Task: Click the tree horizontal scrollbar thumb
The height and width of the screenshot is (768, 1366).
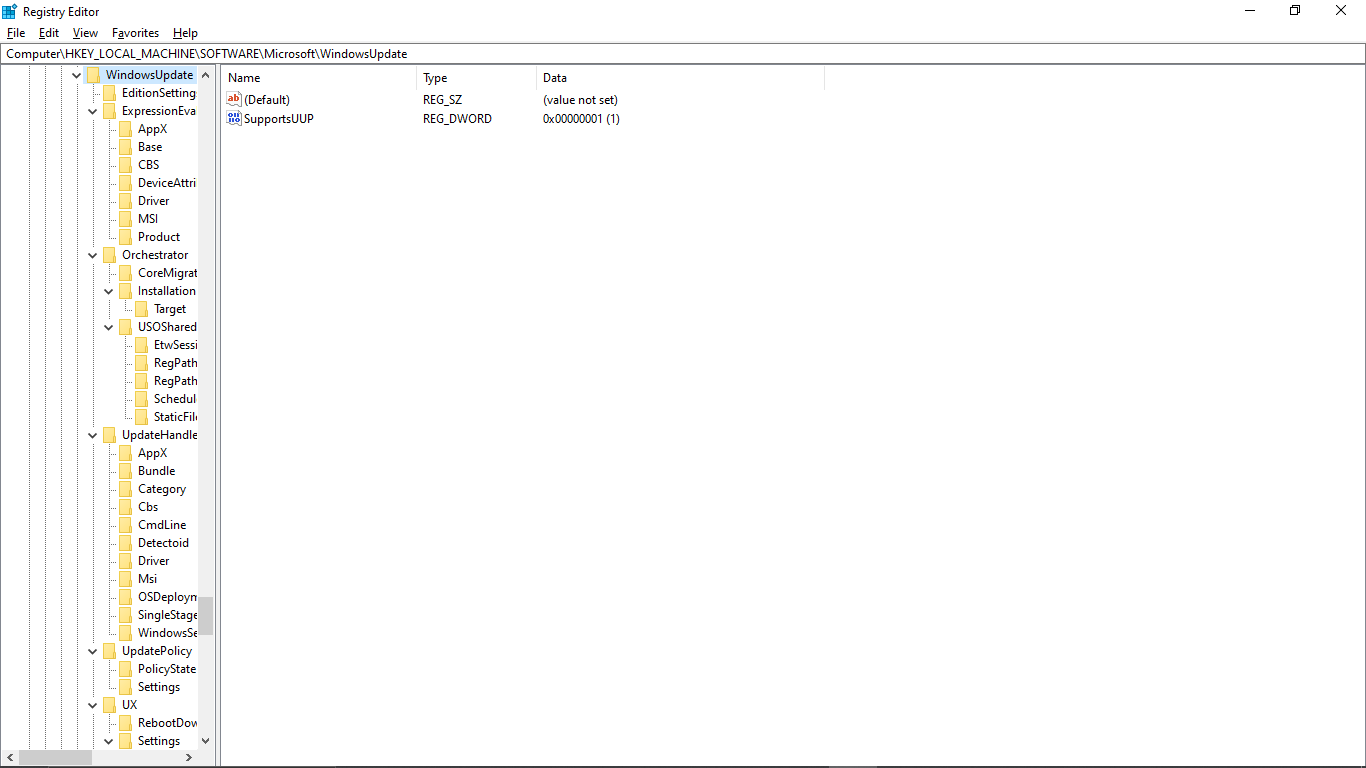Action: 55,758
